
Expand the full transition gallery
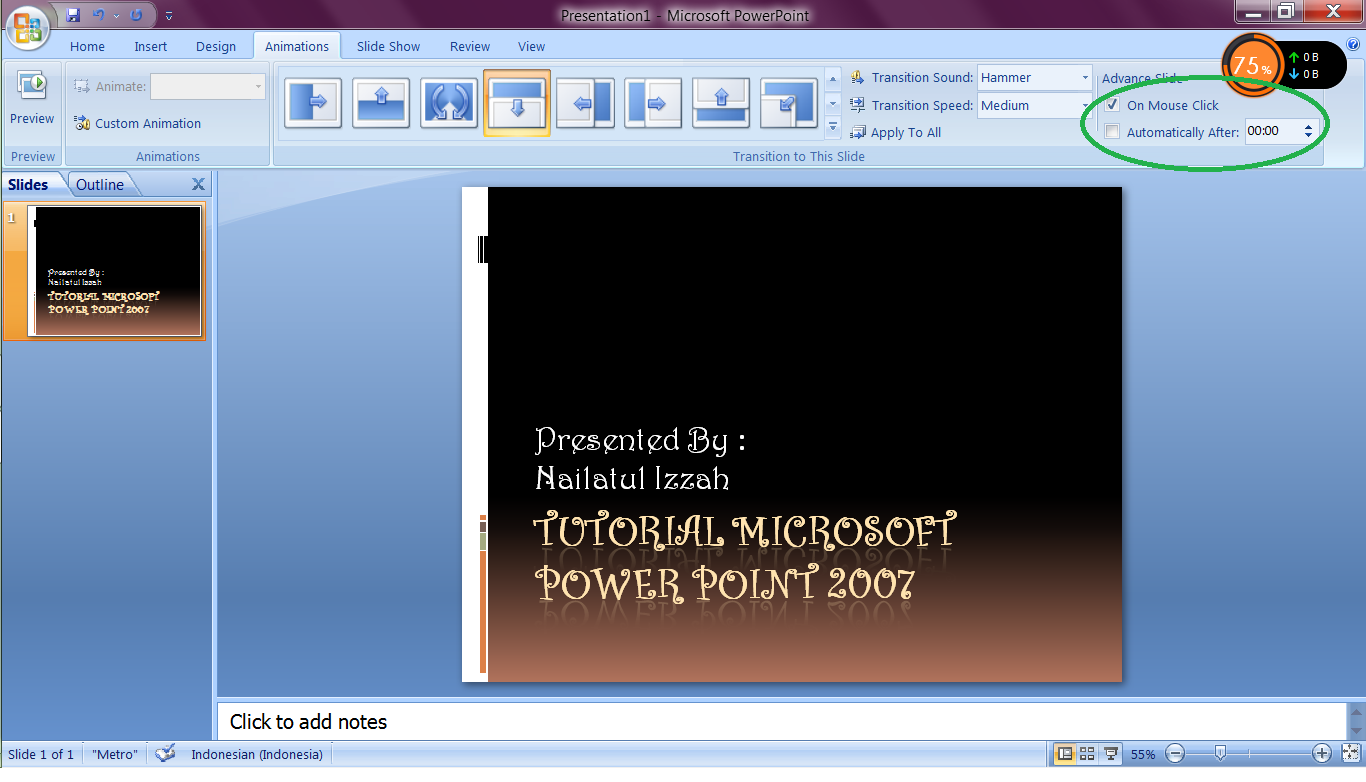(x=833, y=126)
